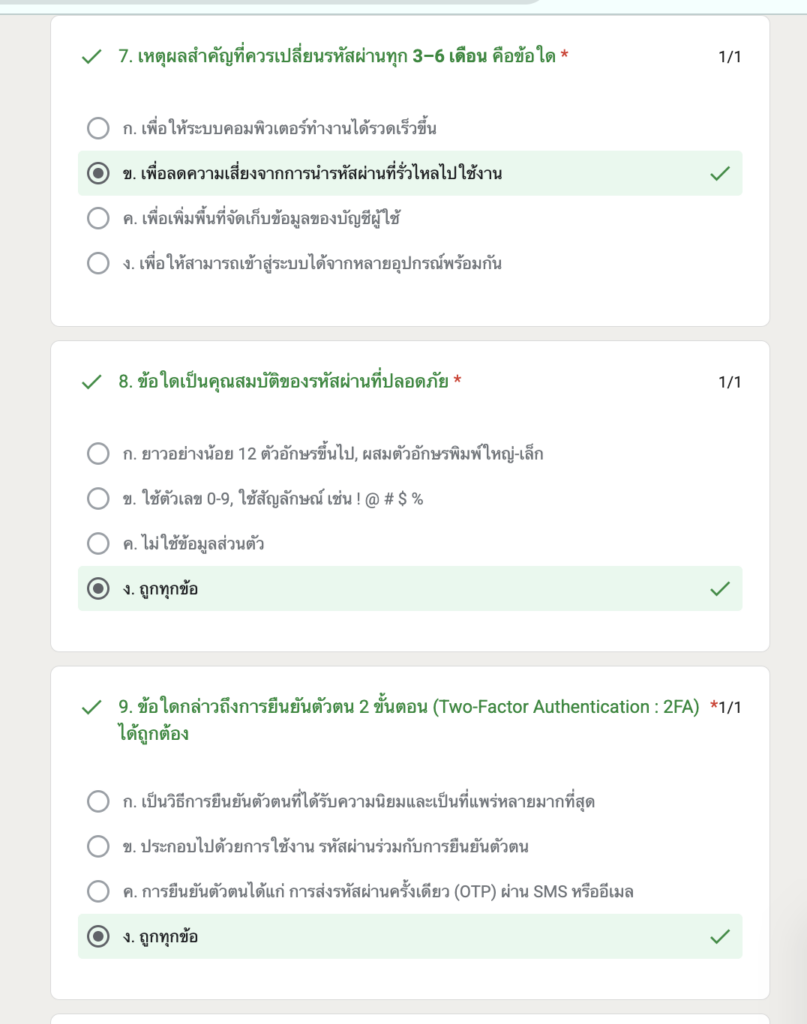Click the question 9 title about Two-Factor Authentication
This screenshot has height=1024, width=807.
click(409, 720)
